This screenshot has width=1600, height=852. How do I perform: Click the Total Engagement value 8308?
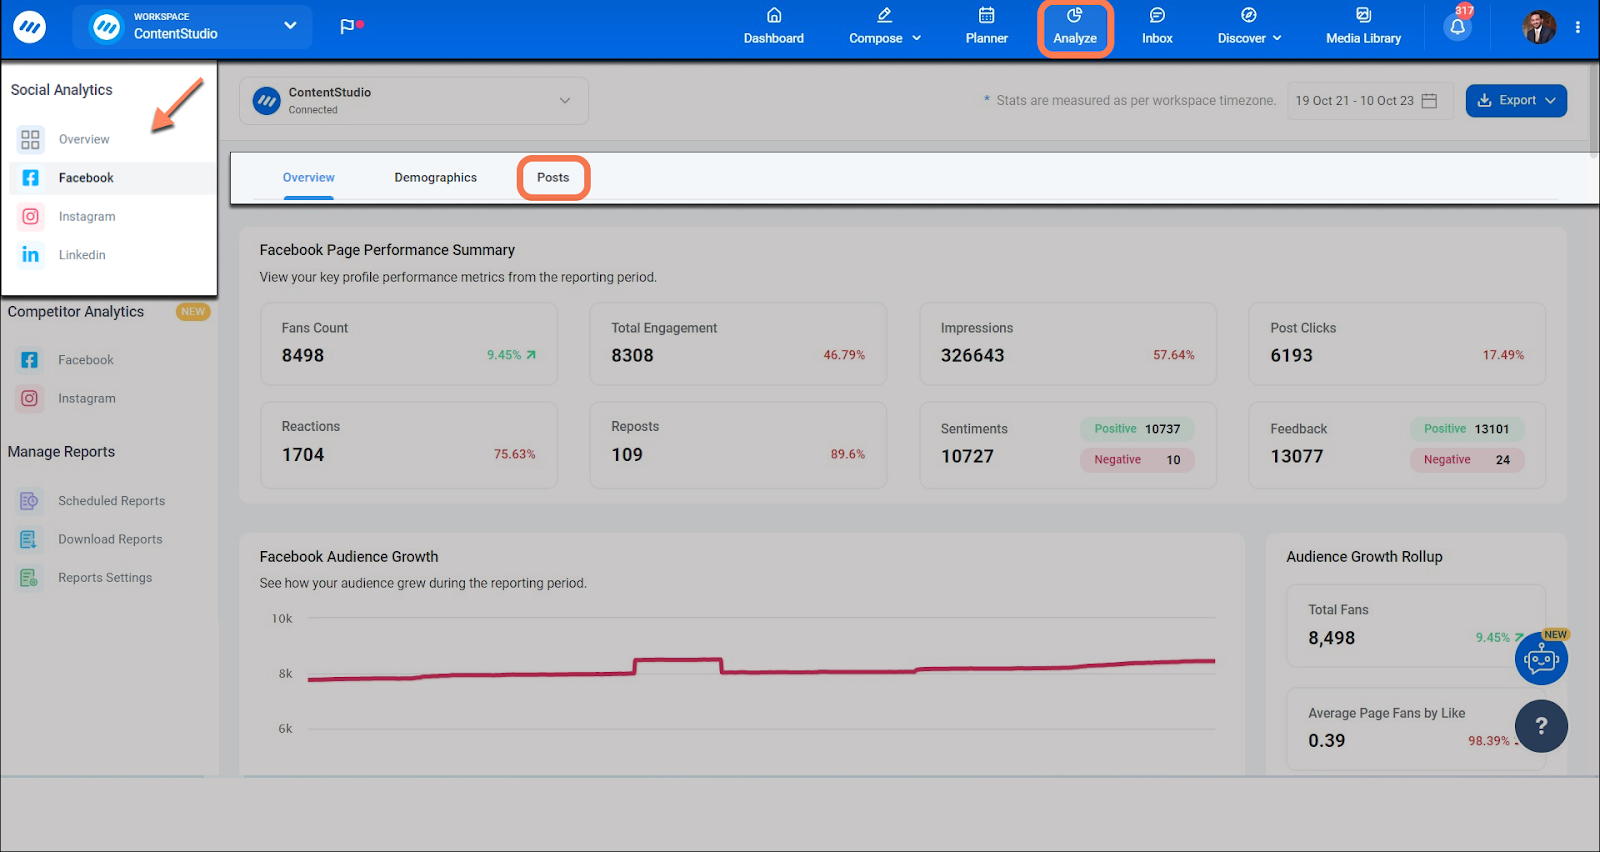coord(633,355)
